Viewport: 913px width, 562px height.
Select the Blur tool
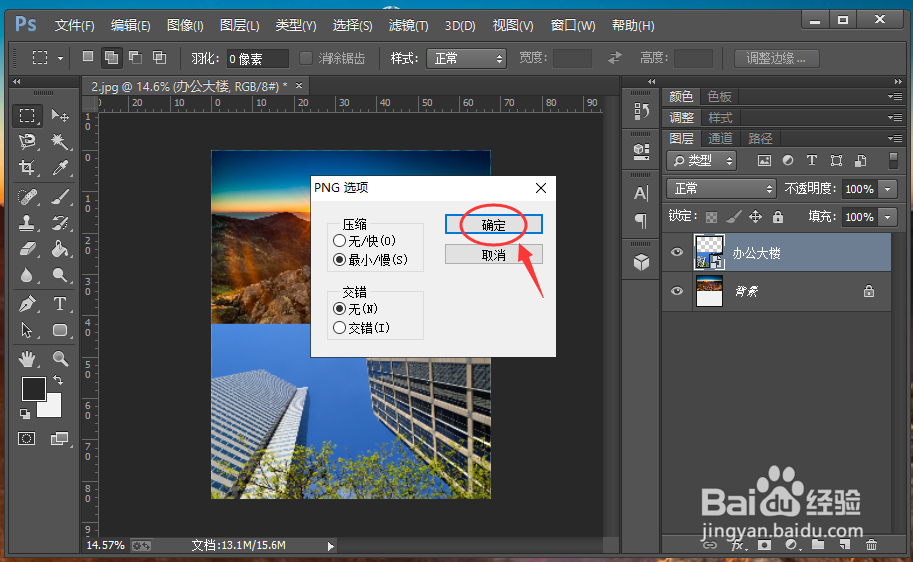pos(27,275)
